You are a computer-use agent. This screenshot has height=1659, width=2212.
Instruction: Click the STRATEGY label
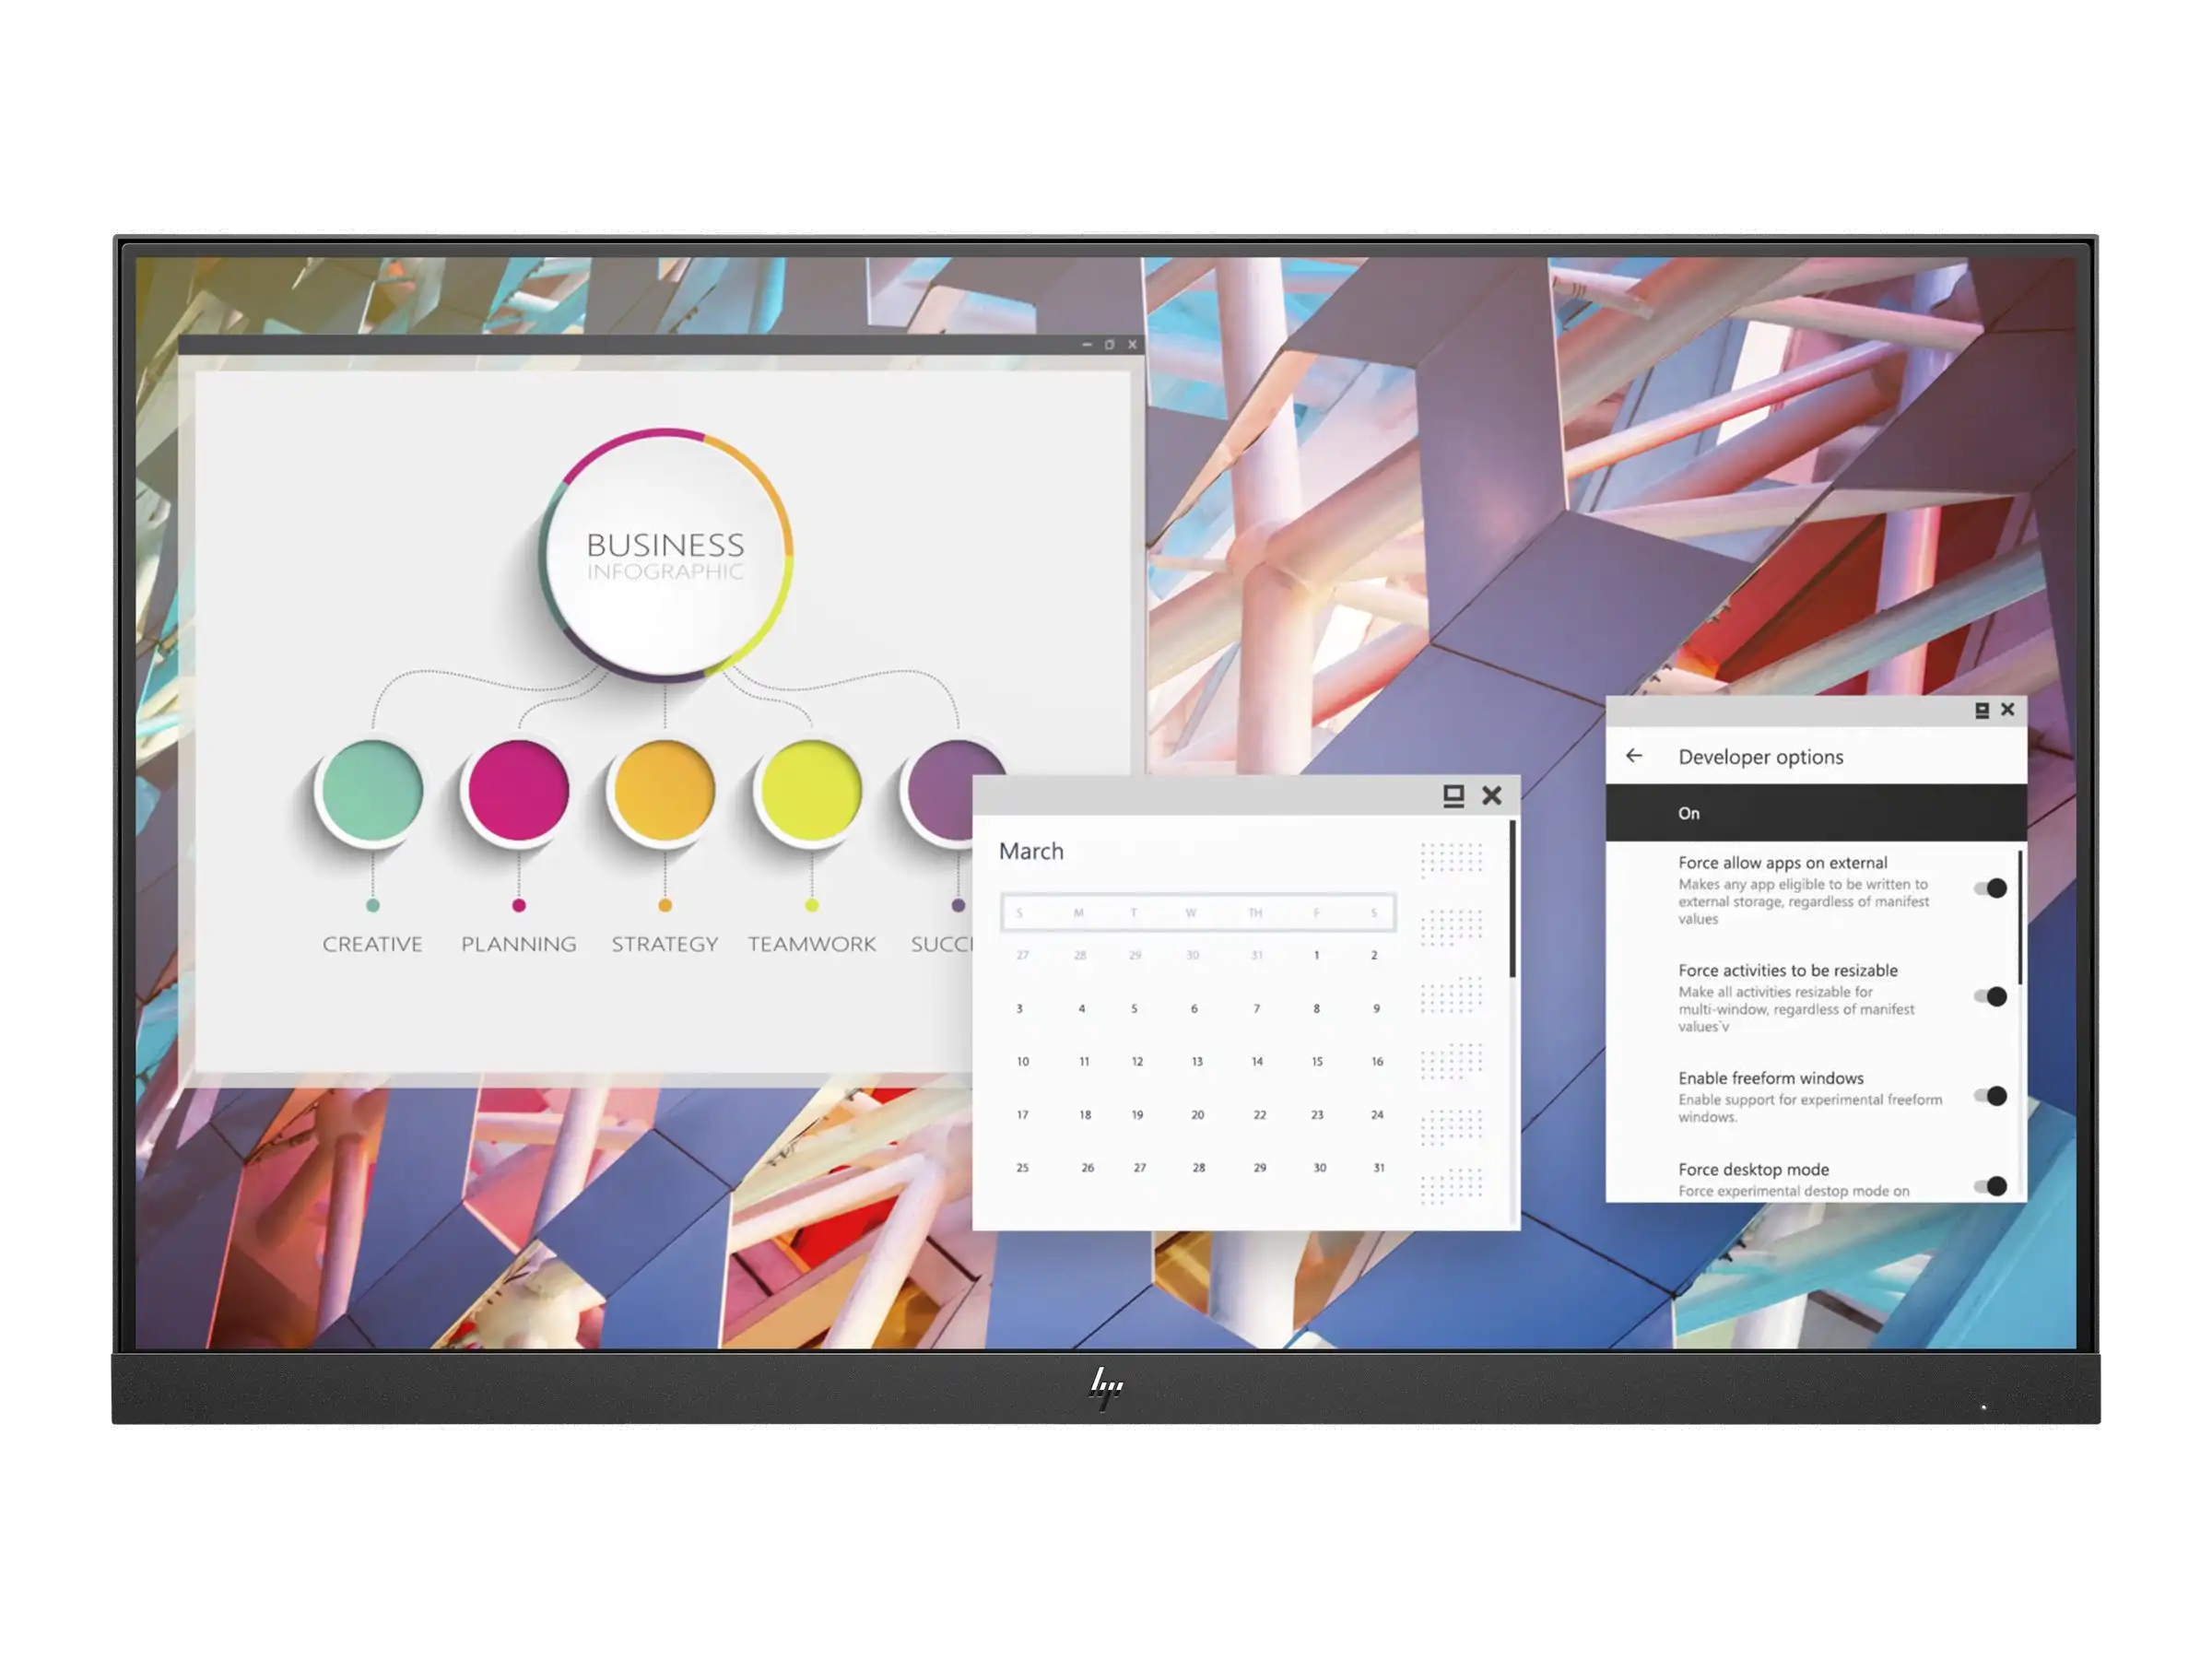(664, 944)
